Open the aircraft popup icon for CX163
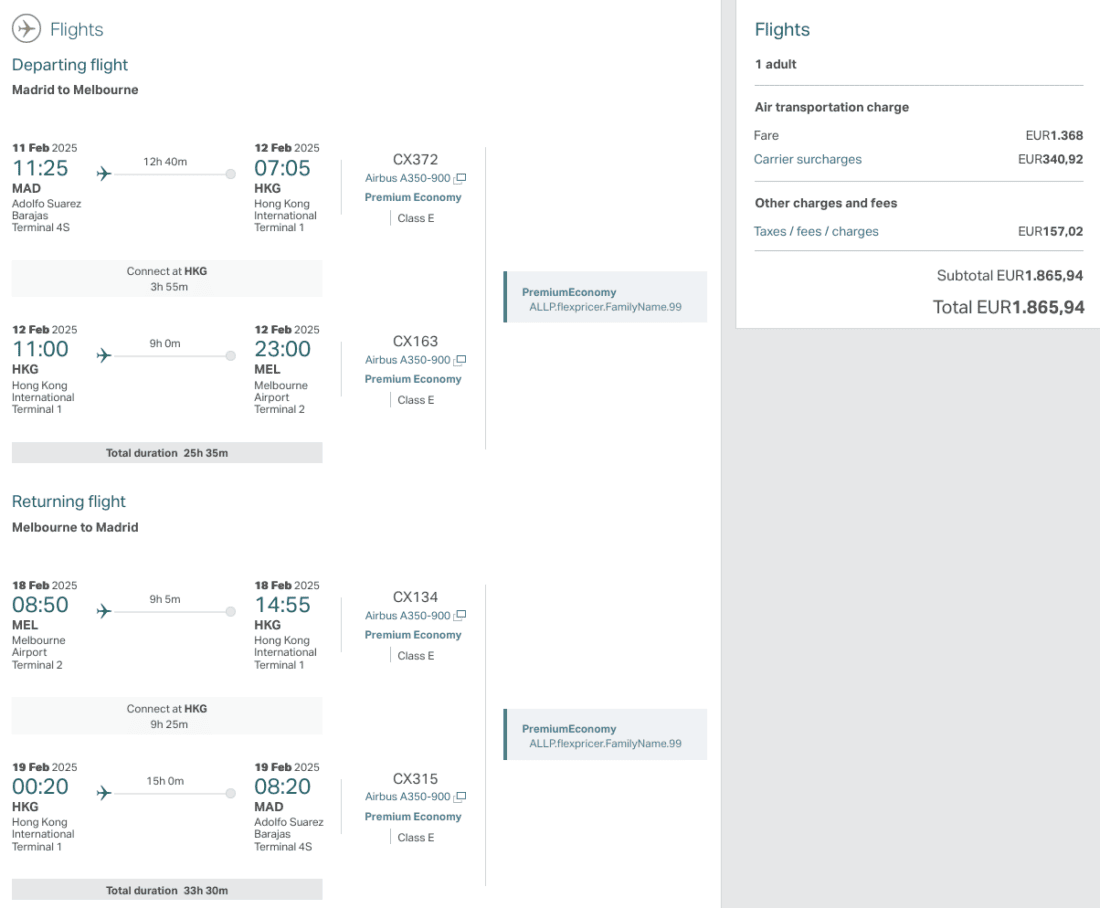Screen dimensions: 1100x908 460,360
